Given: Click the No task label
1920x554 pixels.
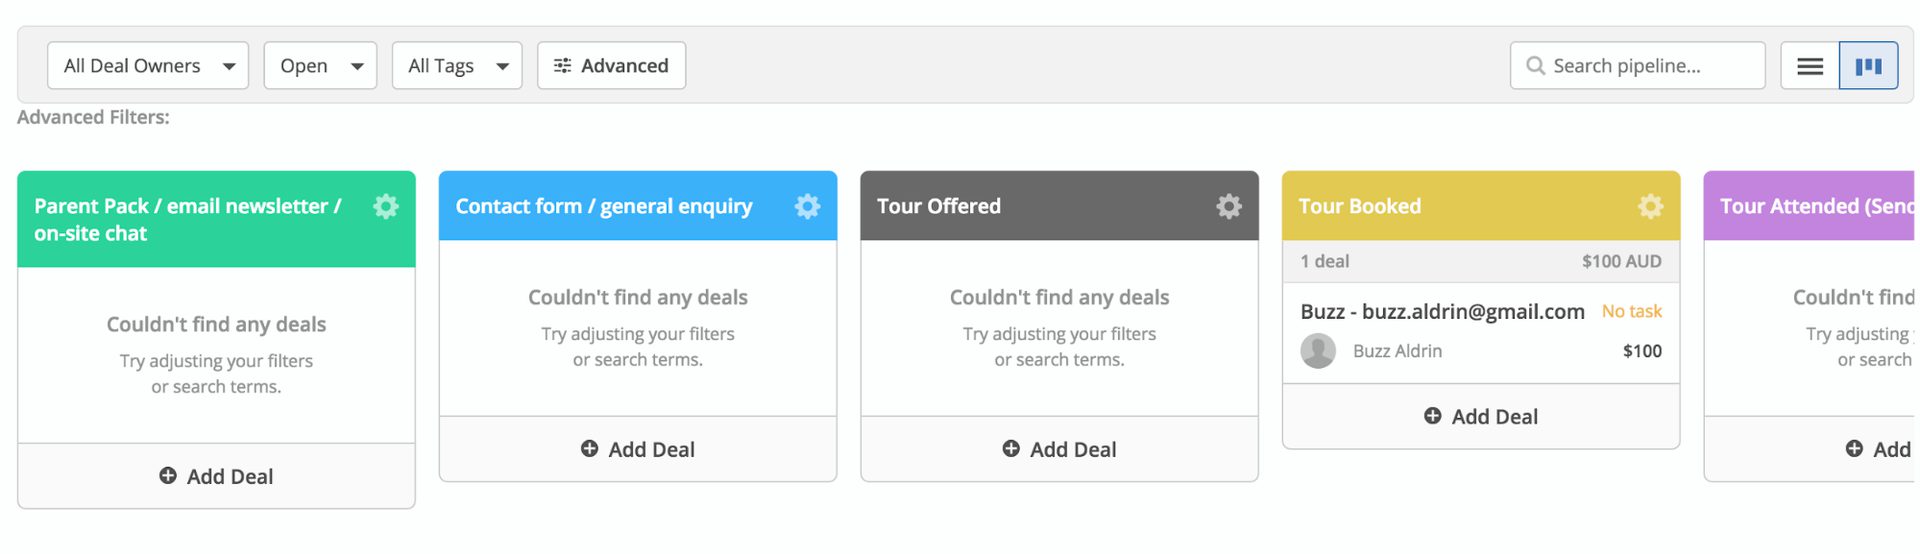Looking at the screenshot, I should 1631,312.
